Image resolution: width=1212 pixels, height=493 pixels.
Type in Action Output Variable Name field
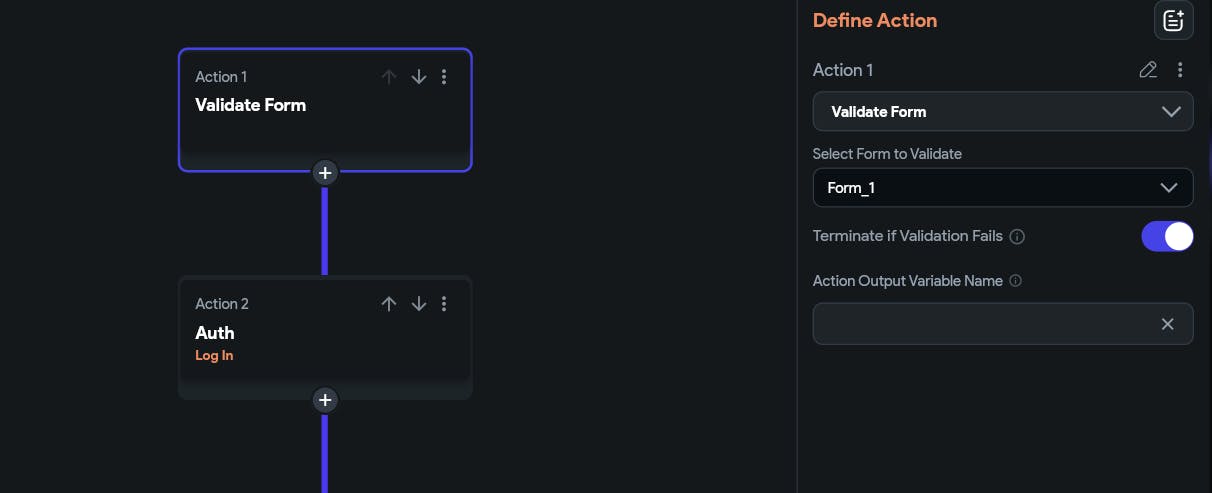pos(980,324)
